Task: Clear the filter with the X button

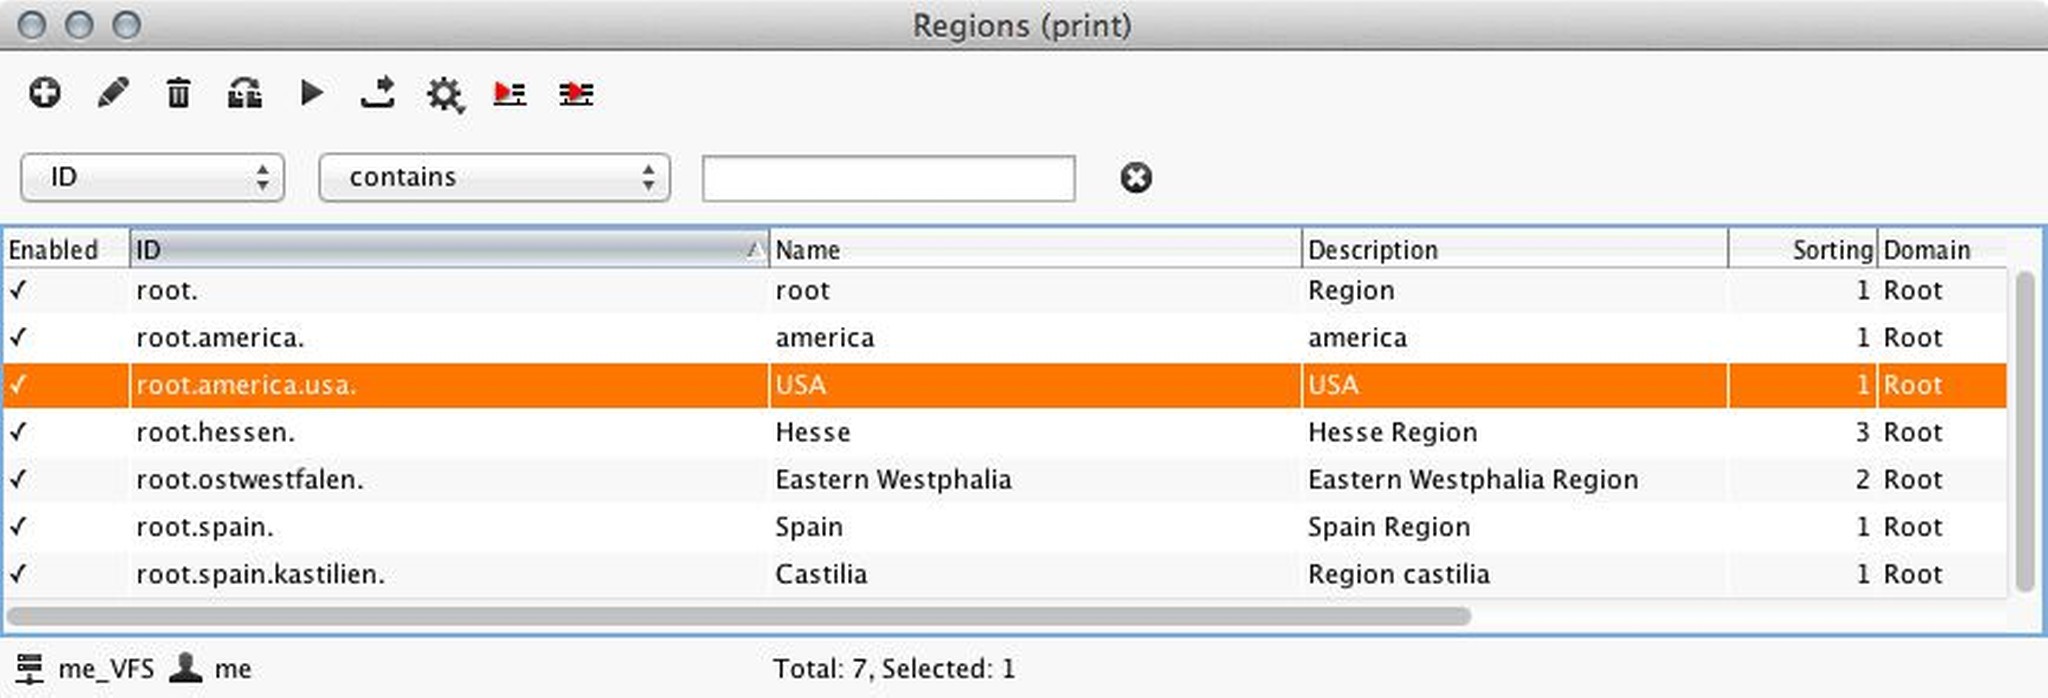Action: [1136, 178]
